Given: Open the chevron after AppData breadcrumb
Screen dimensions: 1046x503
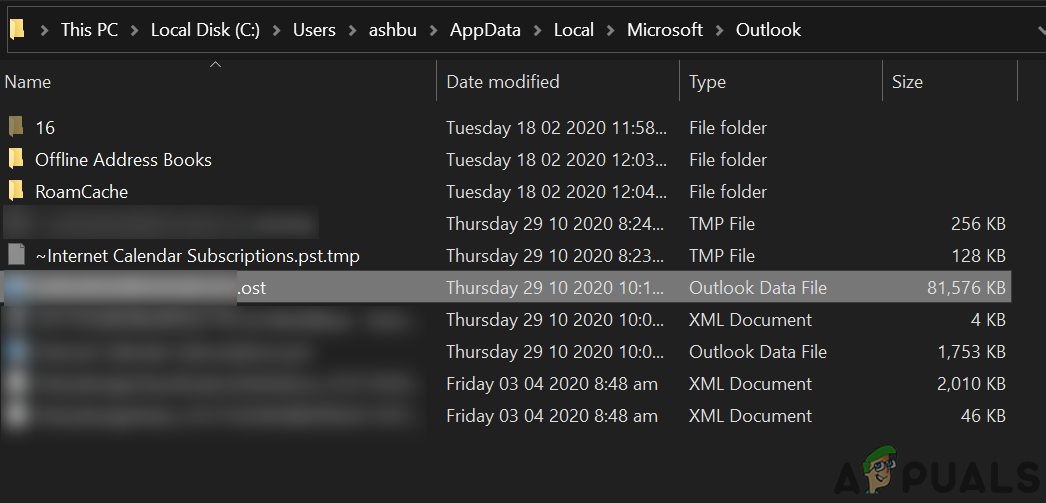Looking at the screenshot, I should (x=538, y=30).
